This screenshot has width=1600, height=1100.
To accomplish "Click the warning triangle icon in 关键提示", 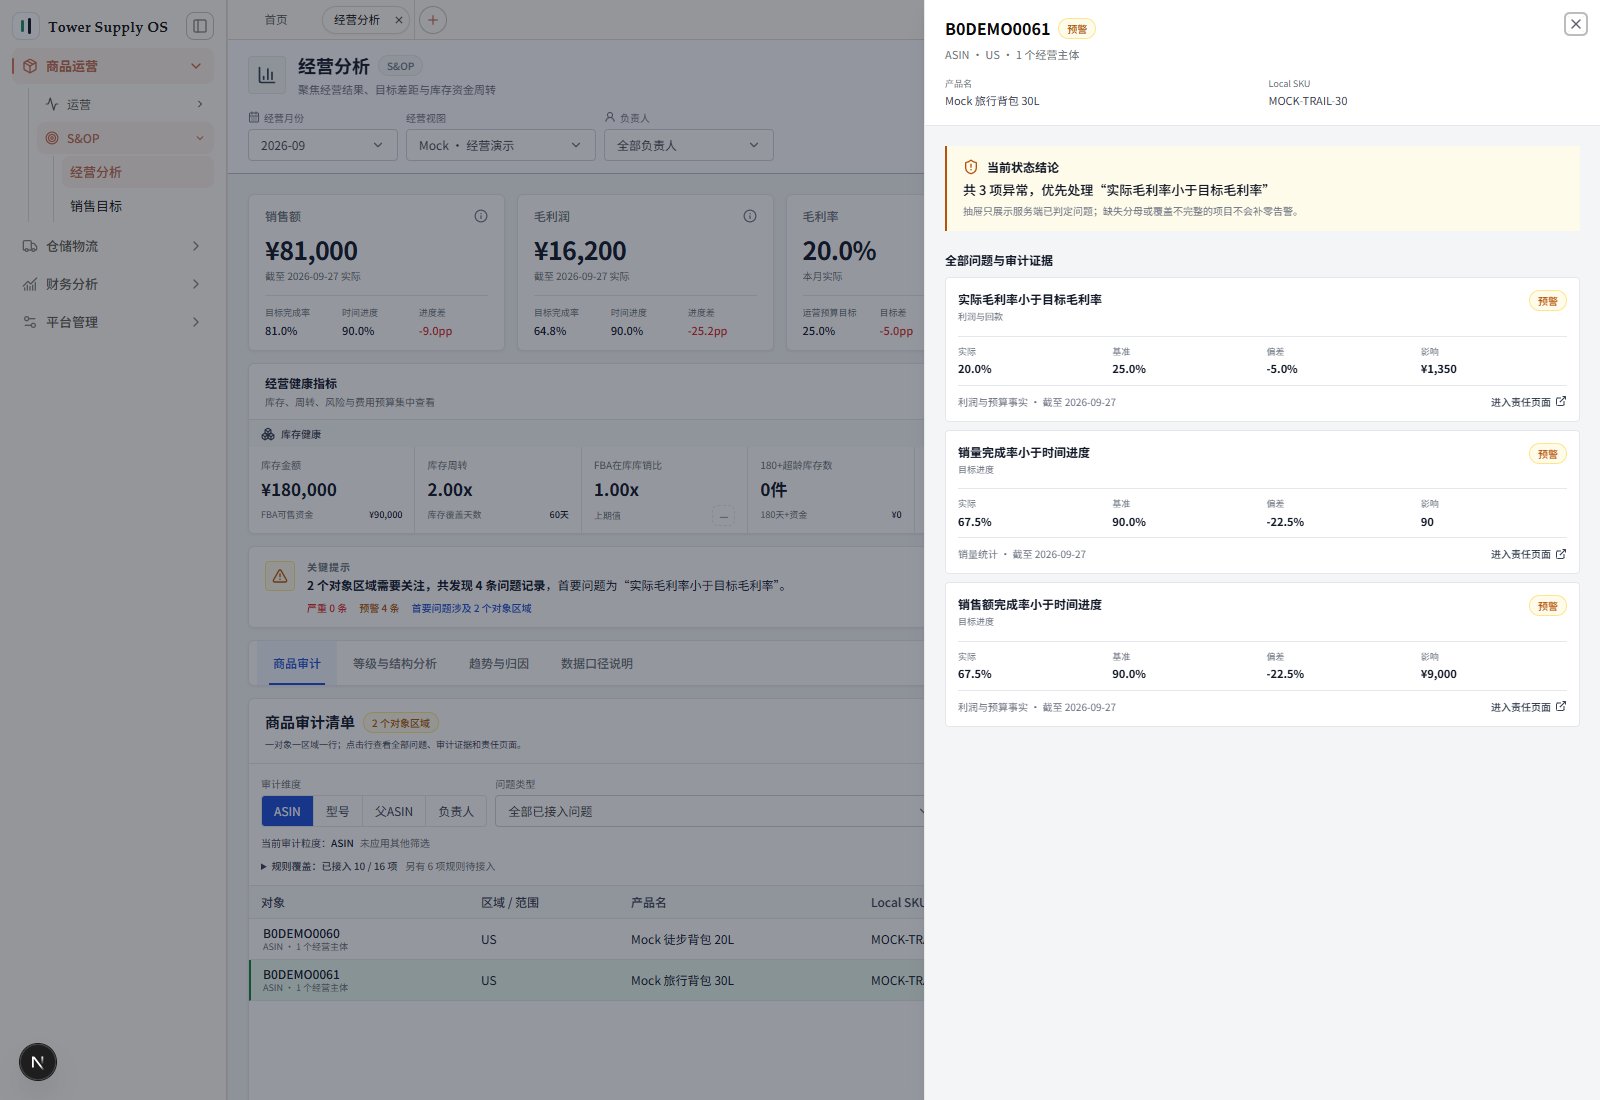I will 280,576.
